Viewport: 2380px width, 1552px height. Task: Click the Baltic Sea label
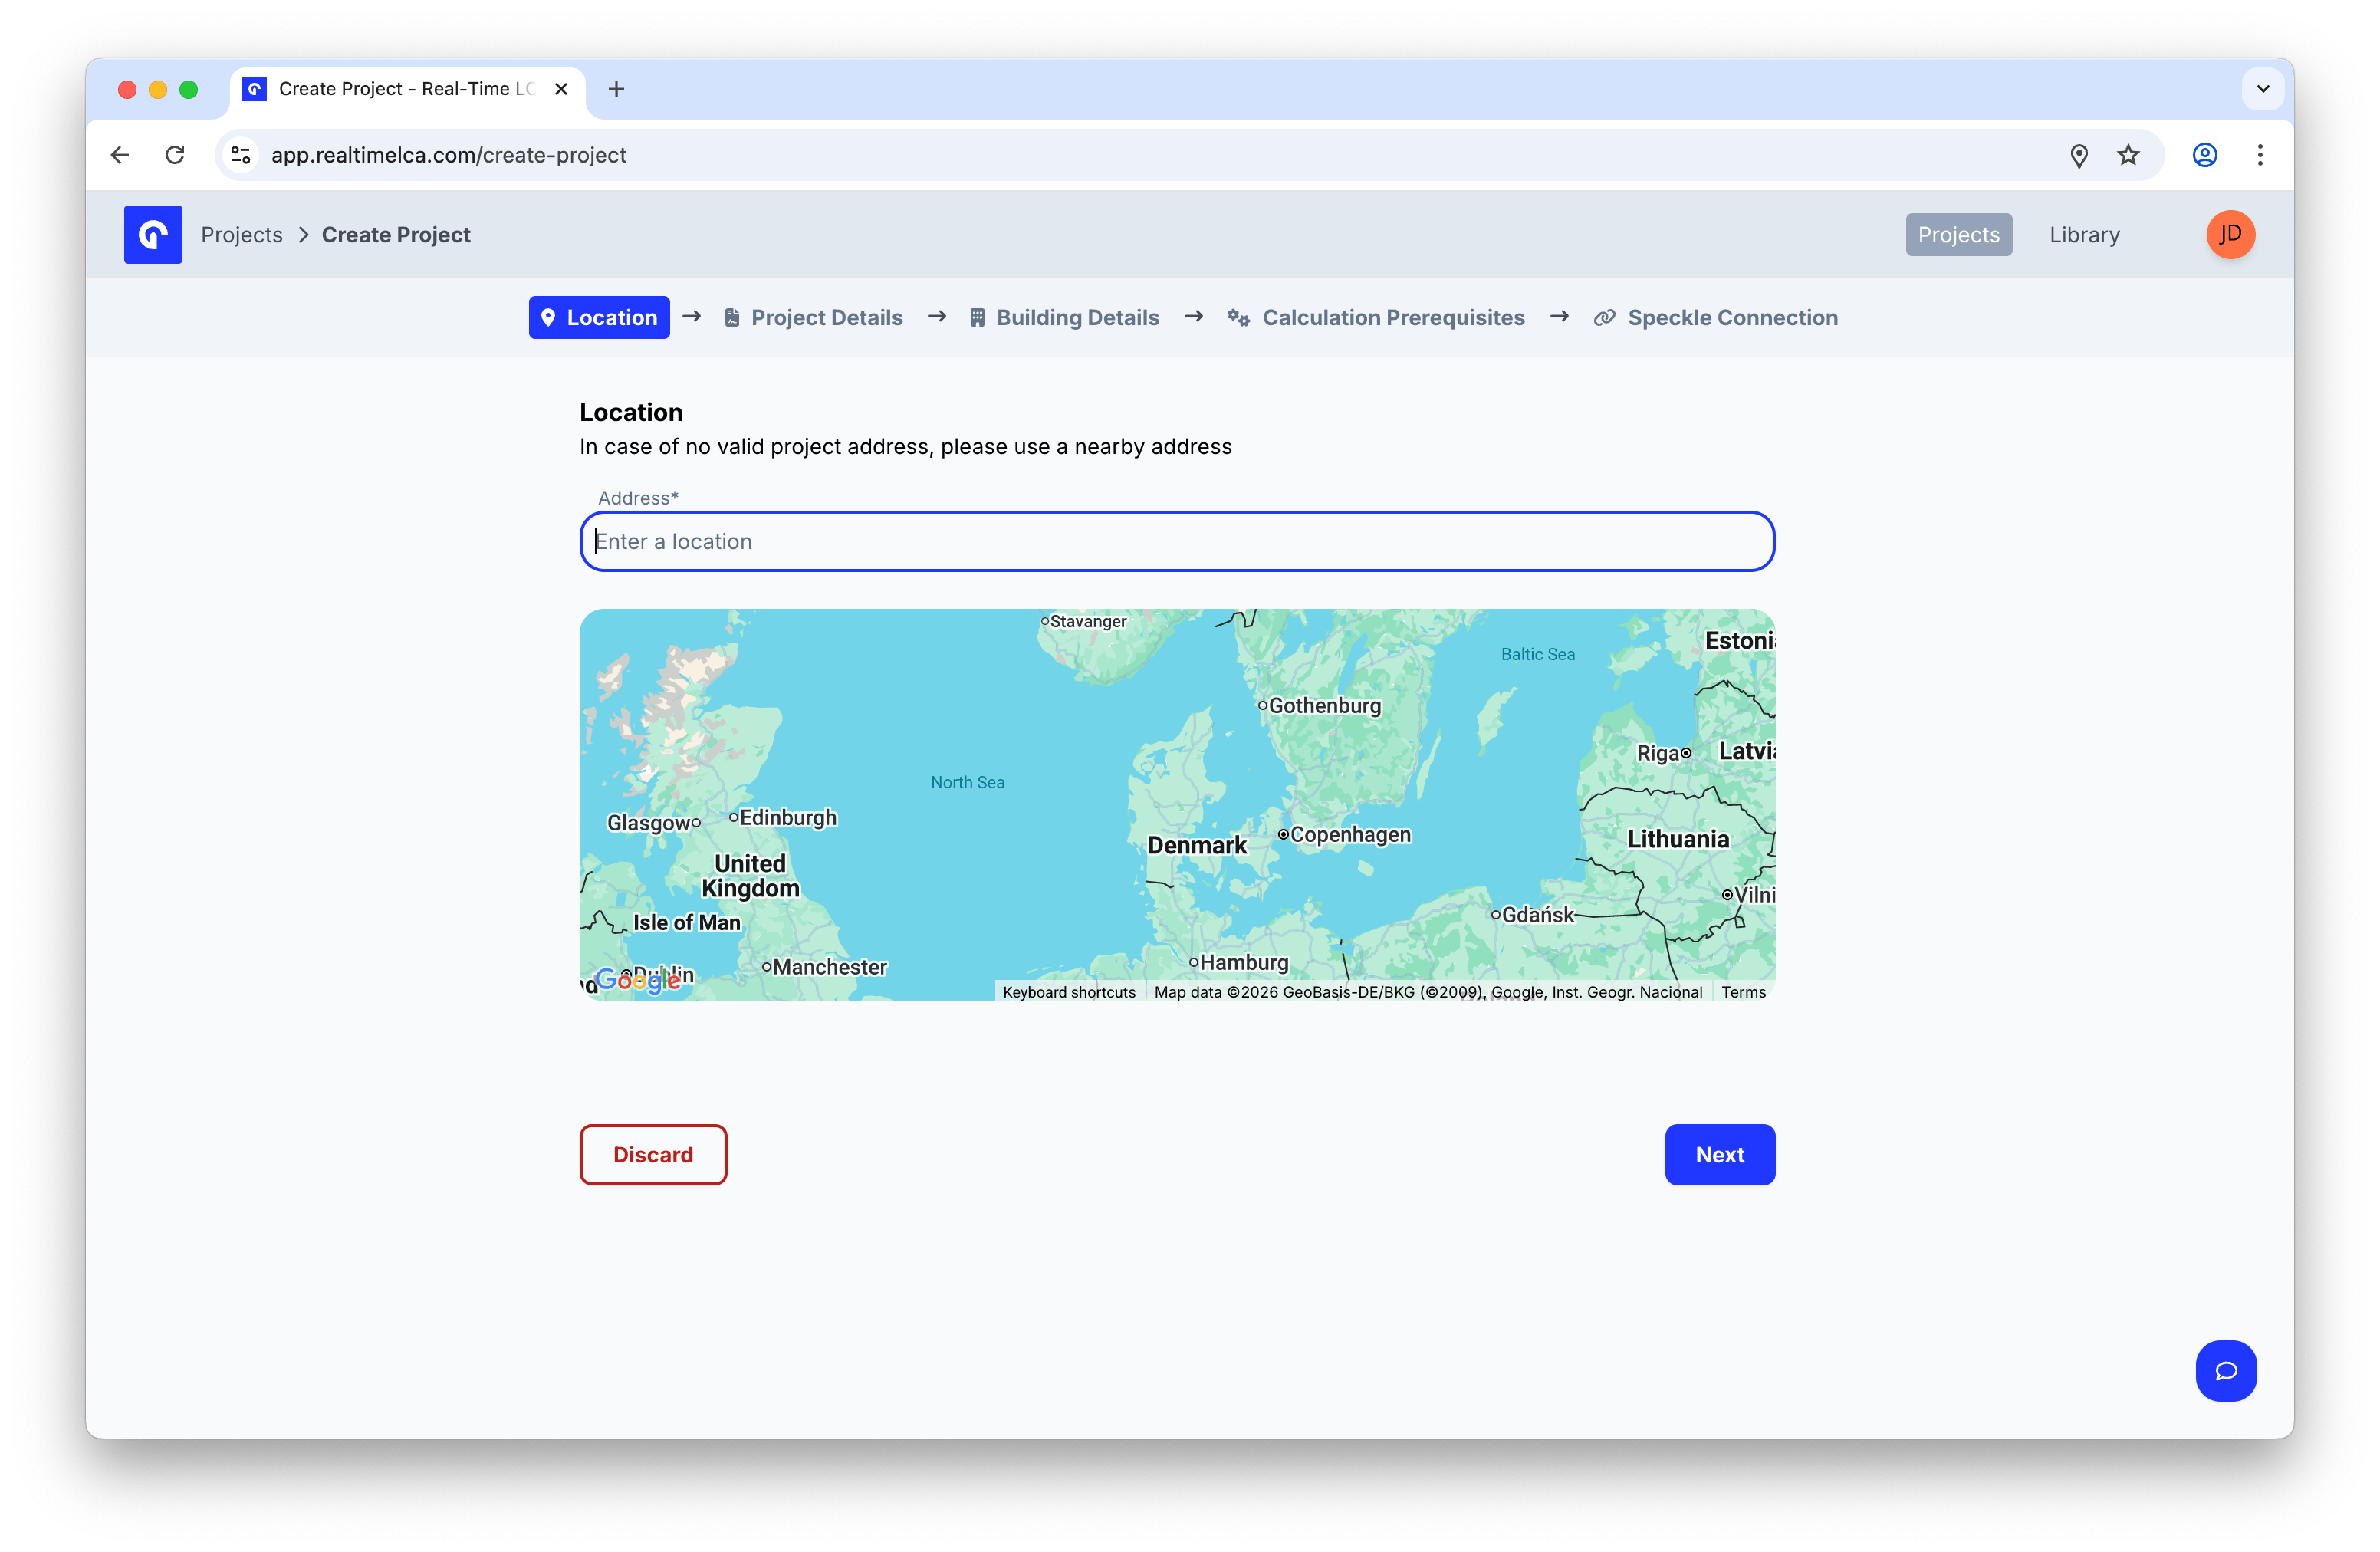tap(1537, 654)
